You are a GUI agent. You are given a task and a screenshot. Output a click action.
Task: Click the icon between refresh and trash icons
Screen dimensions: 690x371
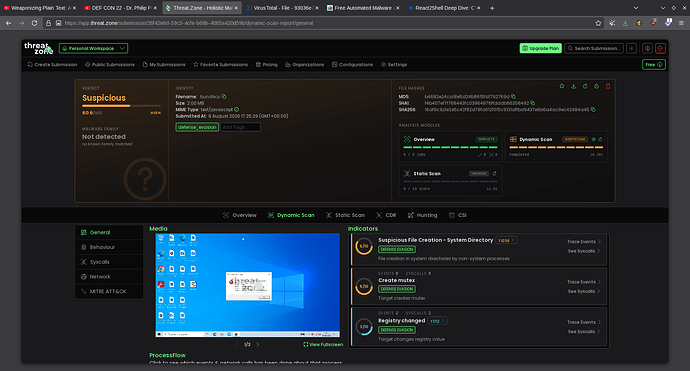pyautogui.click(x=596, y=86)
